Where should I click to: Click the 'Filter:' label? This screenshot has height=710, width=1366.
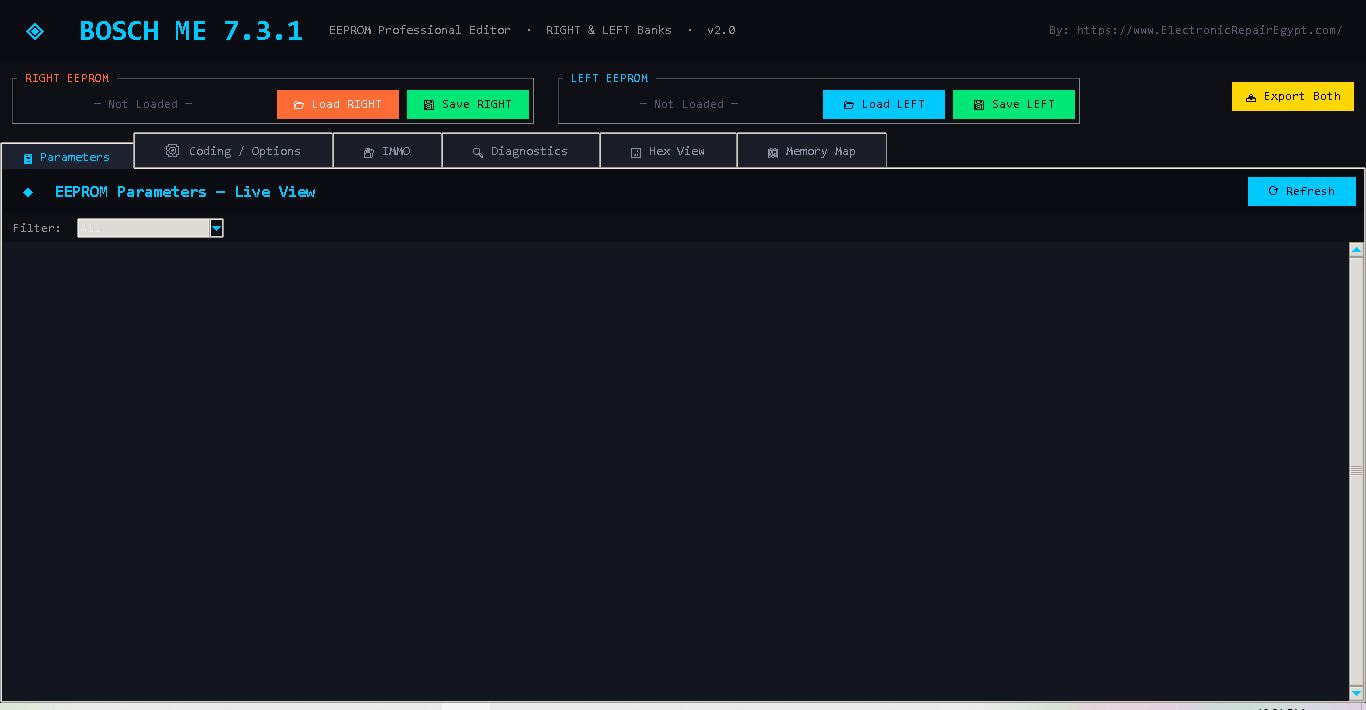[37, 228]
